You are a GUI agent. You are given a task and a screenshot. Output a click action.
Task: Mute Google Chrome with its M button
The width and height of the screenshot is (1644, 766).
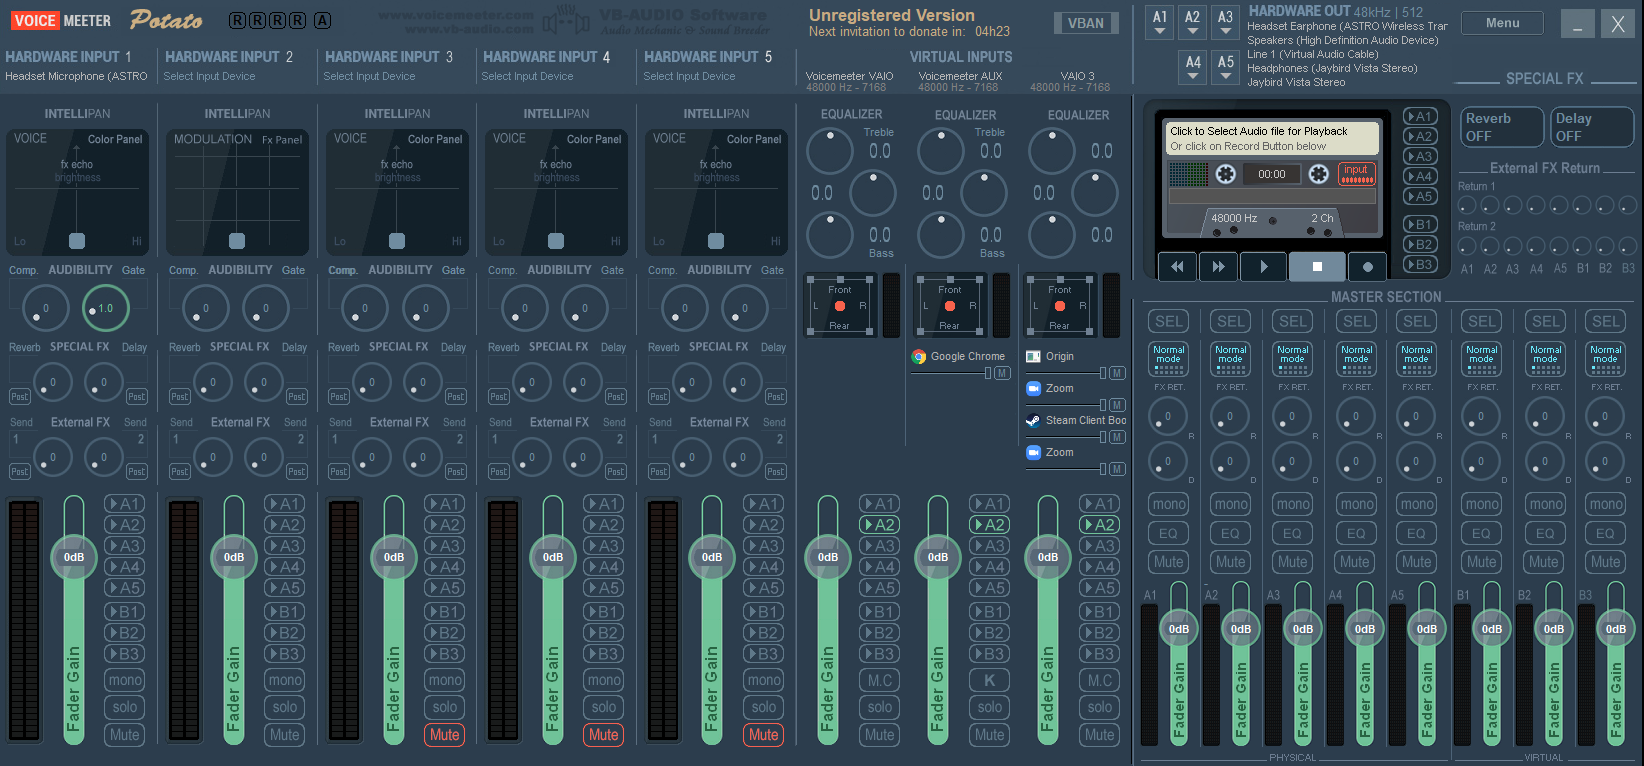point(1002,373)
